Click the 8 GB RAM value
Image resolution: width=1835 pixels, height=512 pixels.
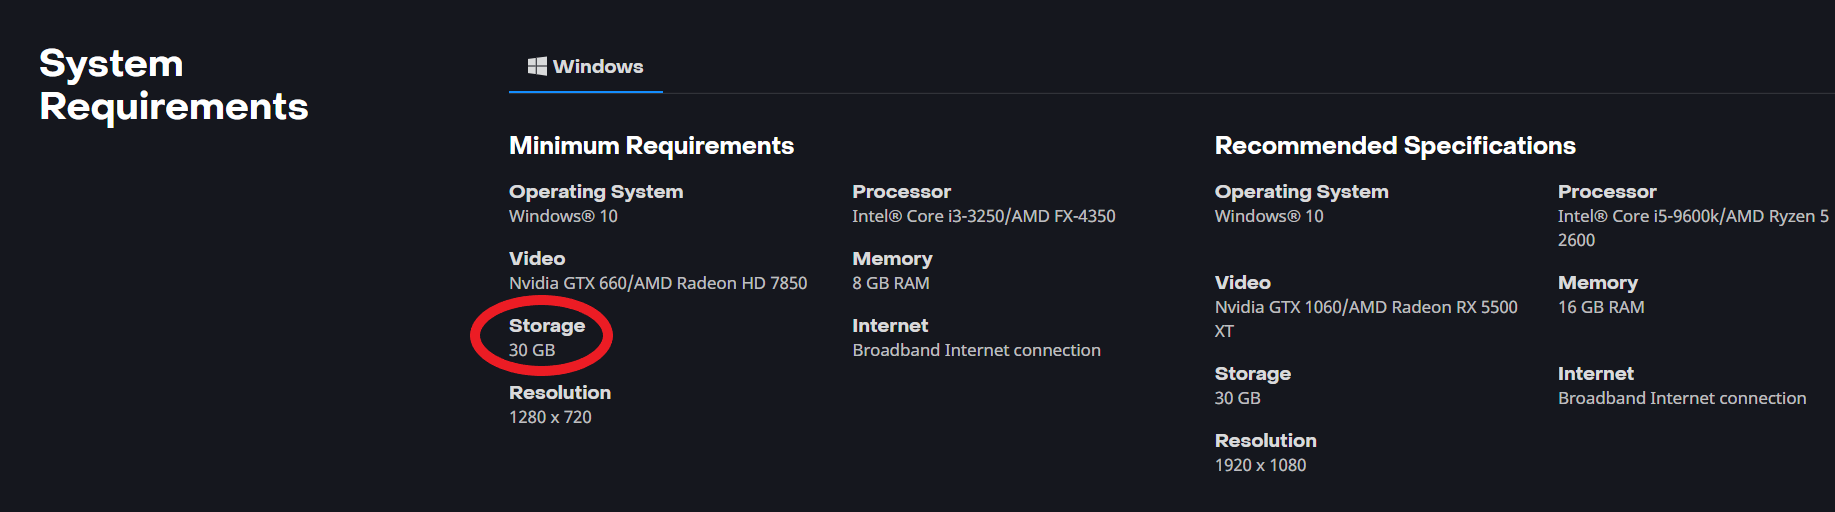890,283
